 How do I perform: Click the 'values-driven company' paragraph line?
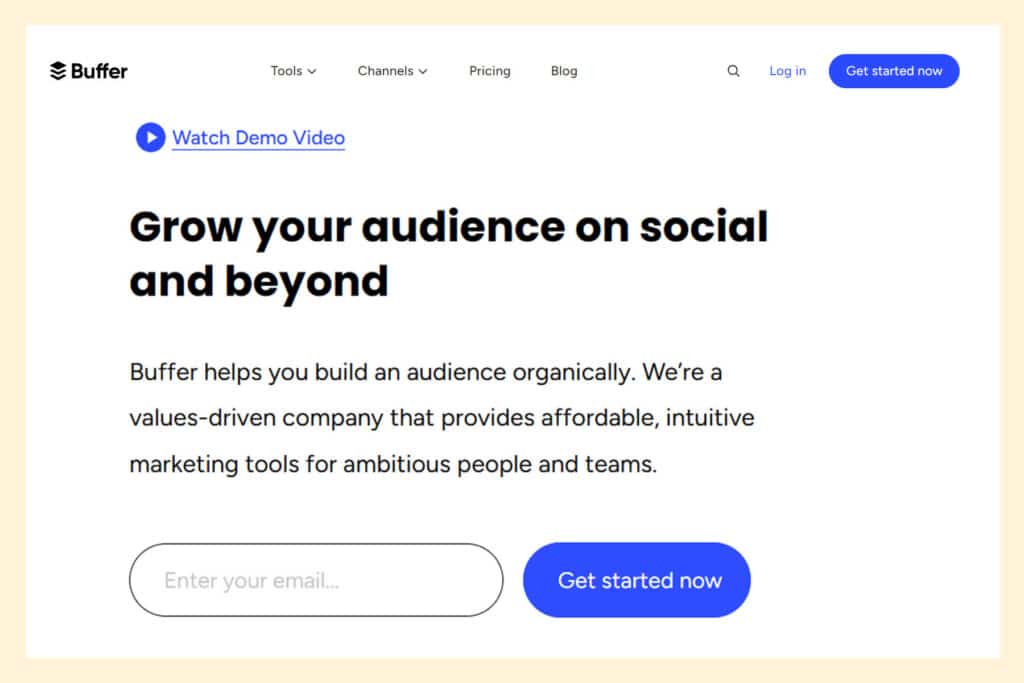[441, 418]
